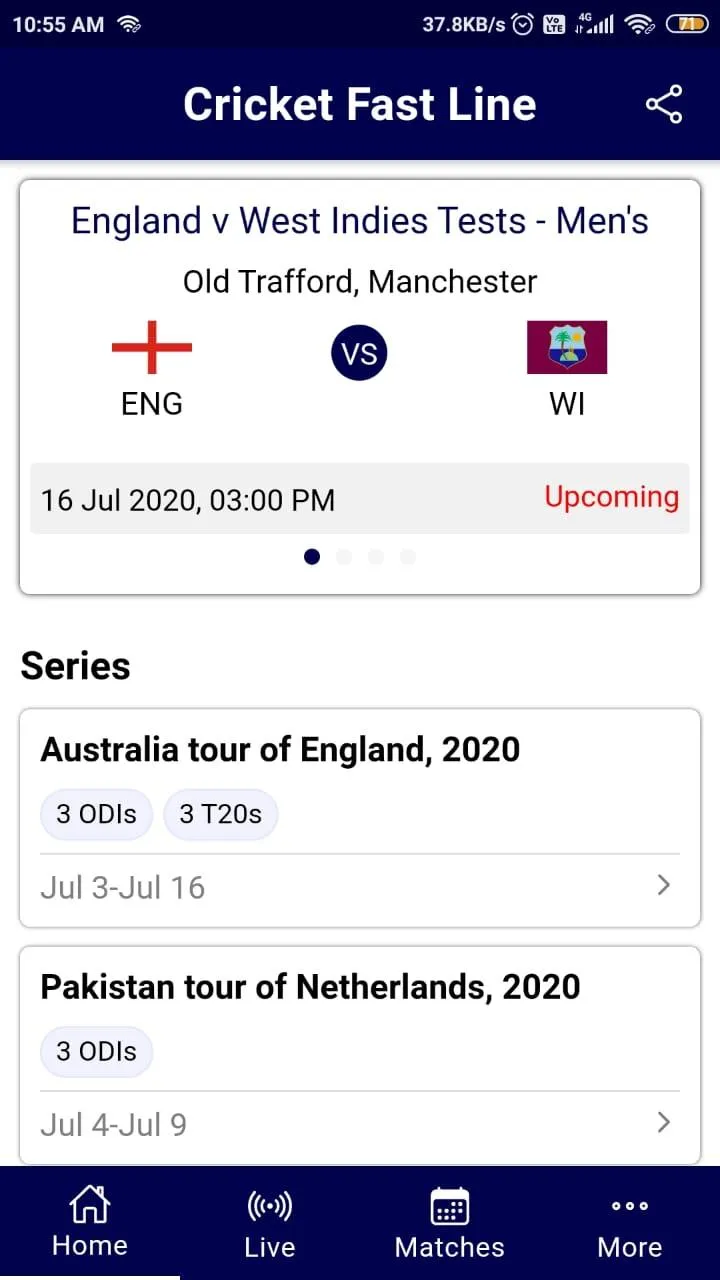The width and height of the screenshot is (720, 1280).
Task: Select the 3 ODIs chip under Australia tour
Action: [96, 814]
